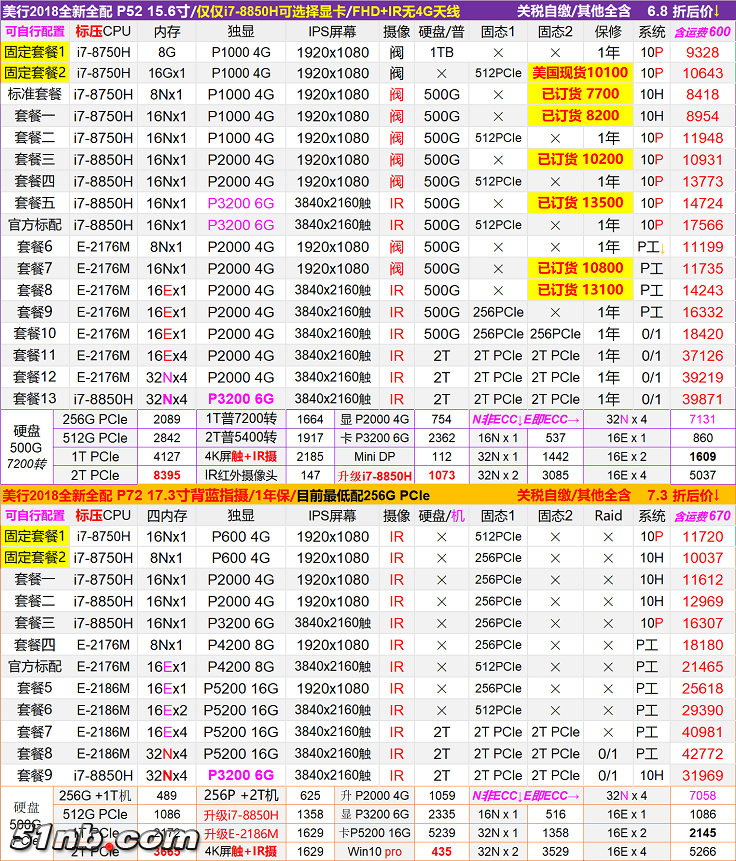Viewport: 736px width, 861px height.
Task: Click the price 42772
Action: coord(702,754)
